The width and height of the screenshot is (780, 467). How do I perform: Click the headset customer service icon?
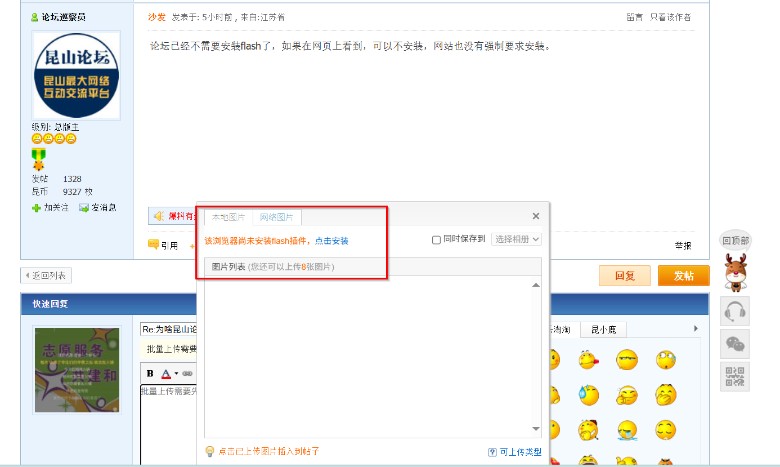tap(736, 311)
